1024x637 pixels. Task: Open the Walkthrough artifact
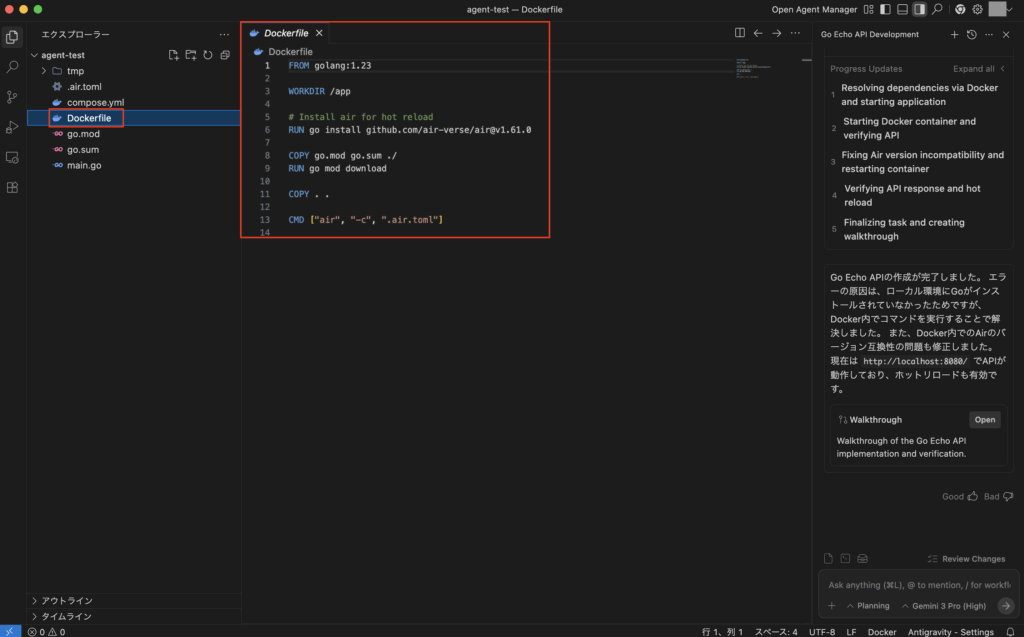click(x=984, y=420)
